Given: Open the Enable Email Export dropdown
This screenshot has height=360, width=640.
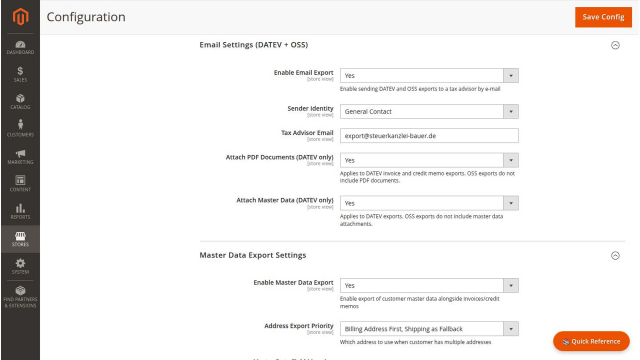Looking at the screenshot, I should [429, 76].
